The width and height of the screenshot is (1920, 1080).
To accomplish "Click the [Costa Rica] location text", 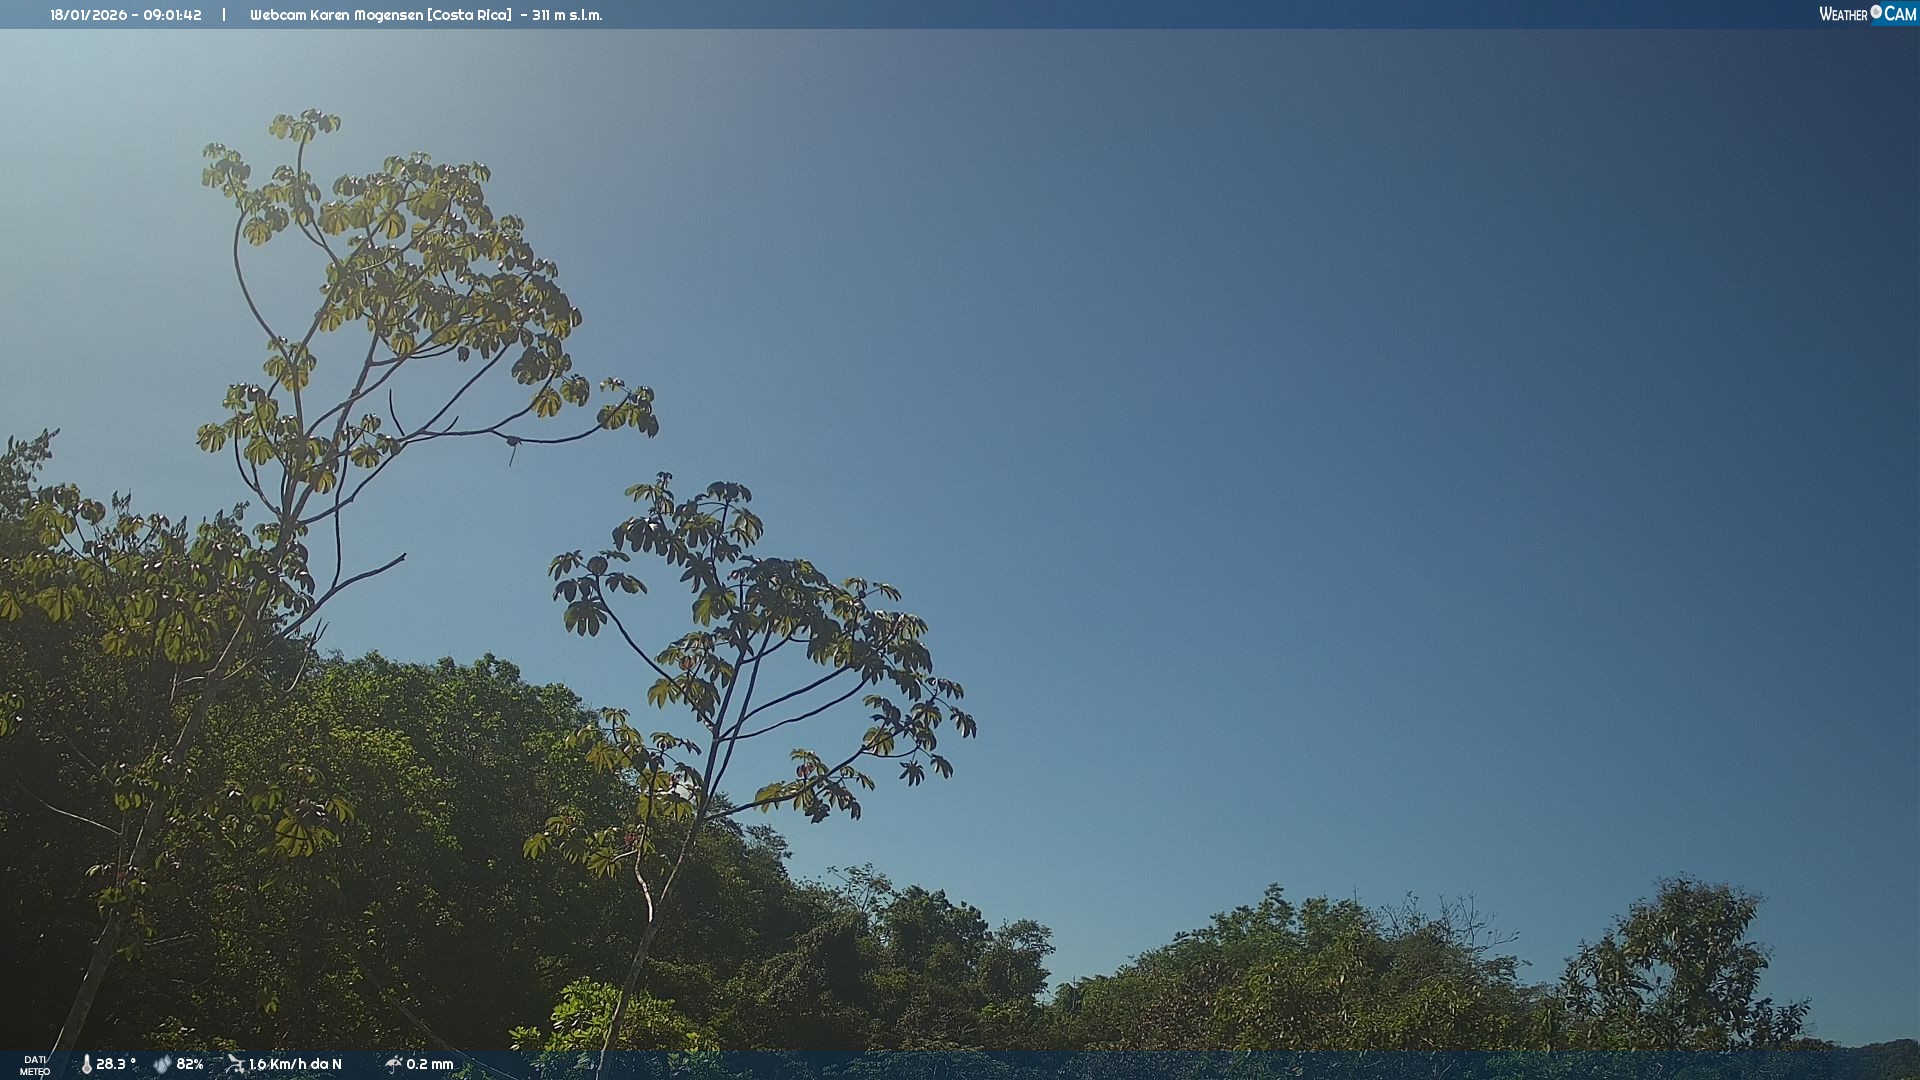I will tap(469, 15).
